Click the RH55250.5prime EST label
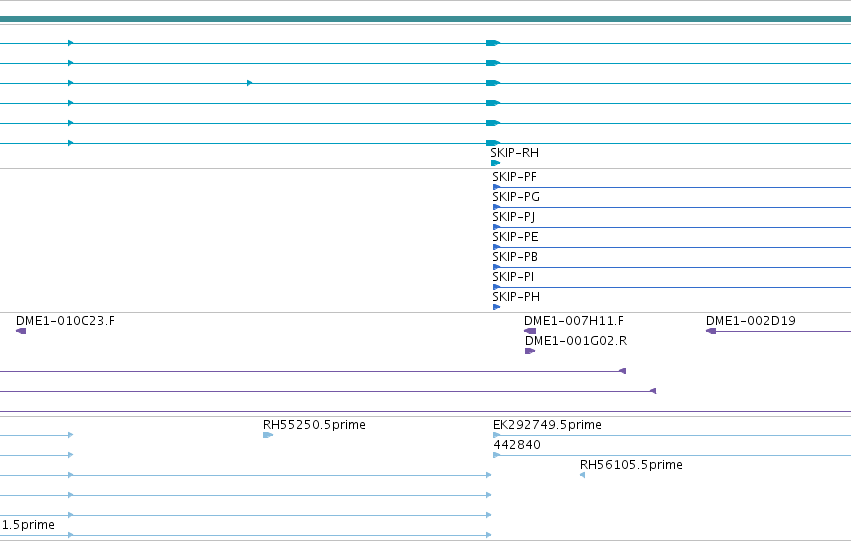This screenshot has height=541, width=851. click(314, 425)
